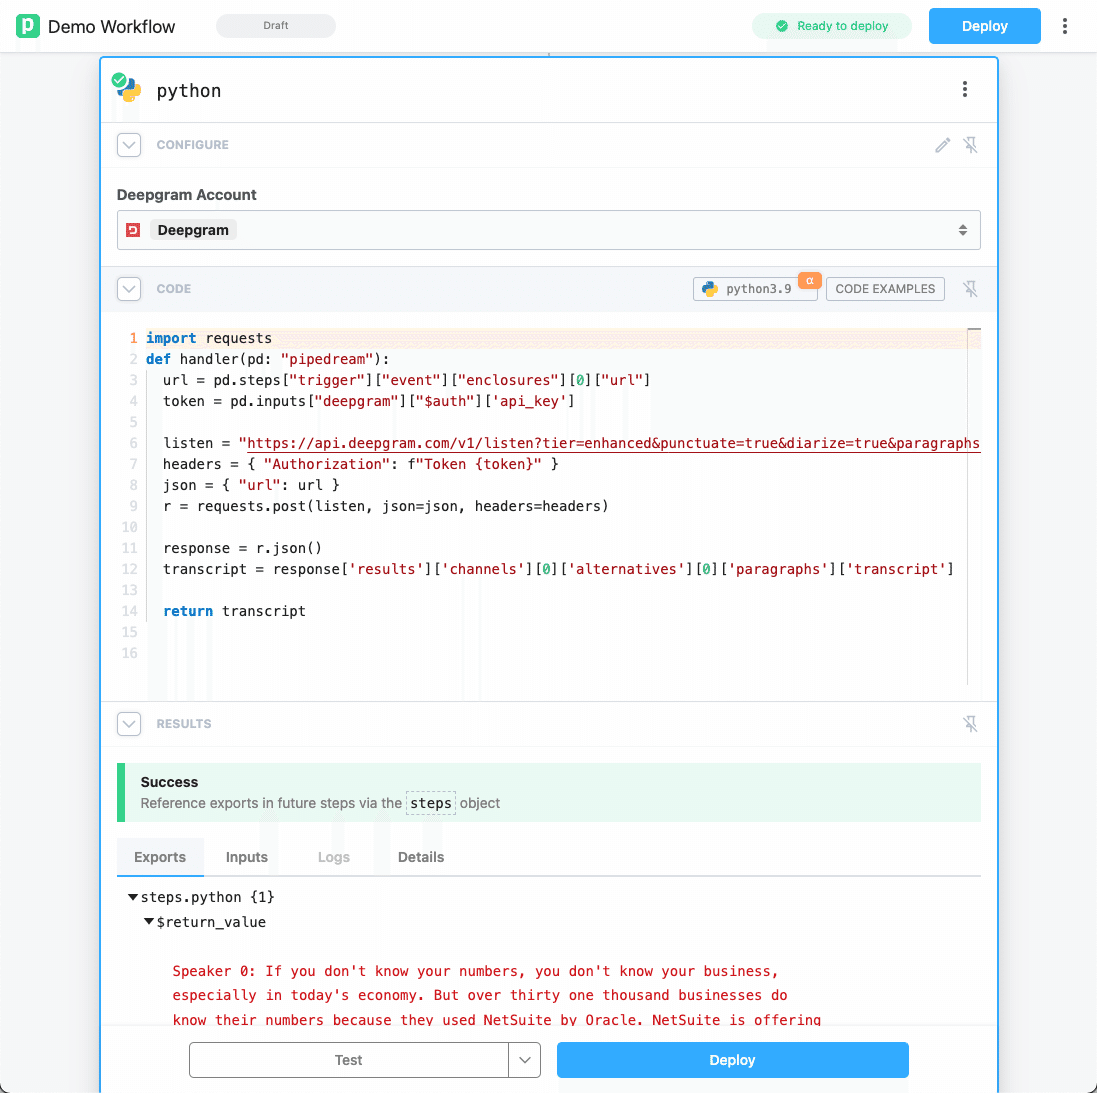Collapse the $return_value tree node

click(x=148, y=922)
